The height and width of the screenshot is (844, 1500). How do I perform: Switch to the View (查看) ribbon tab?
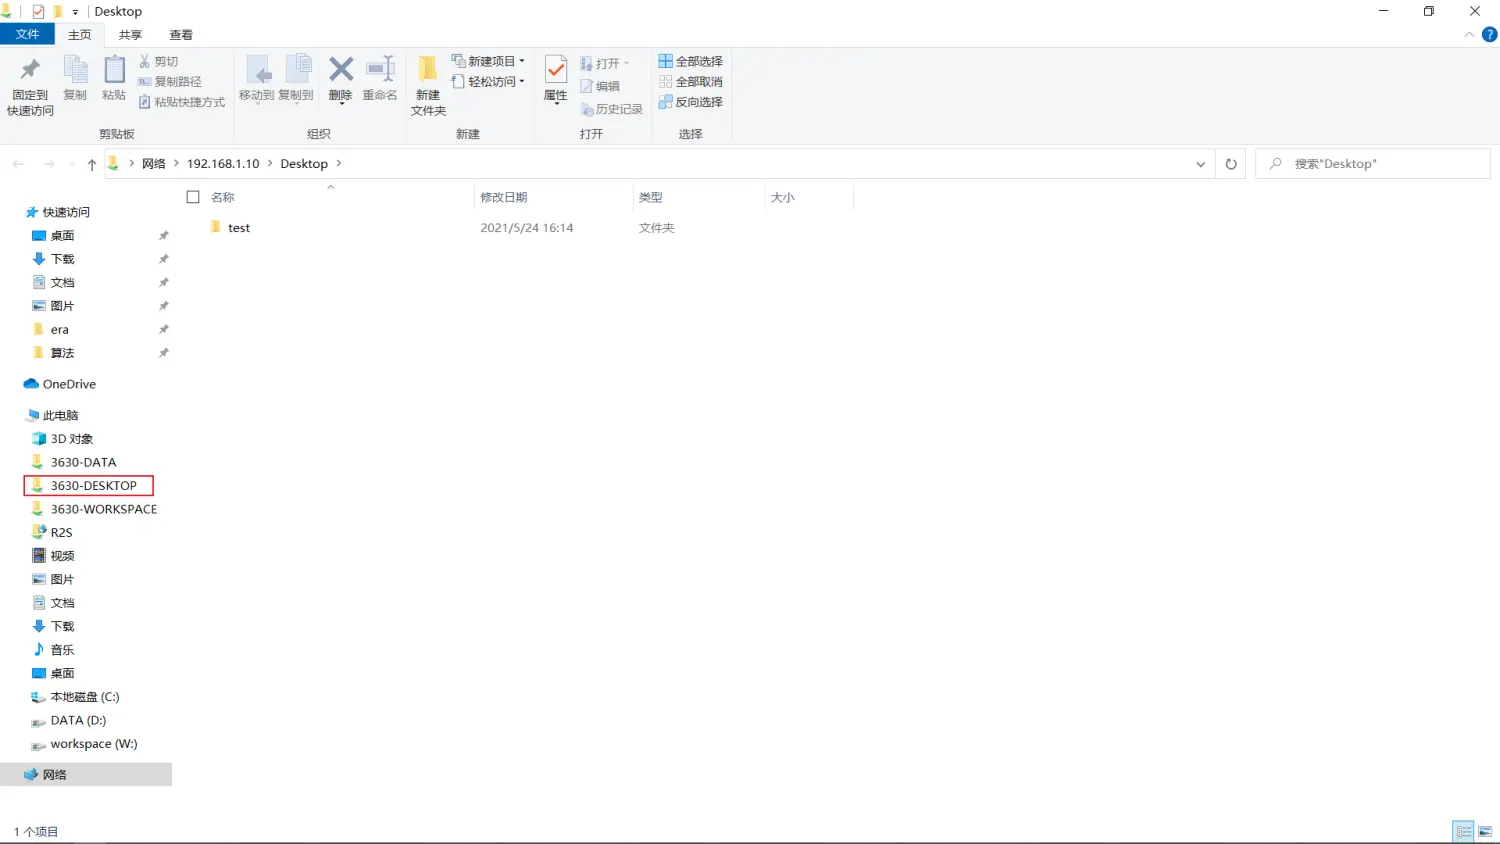[x=181, y=35]
